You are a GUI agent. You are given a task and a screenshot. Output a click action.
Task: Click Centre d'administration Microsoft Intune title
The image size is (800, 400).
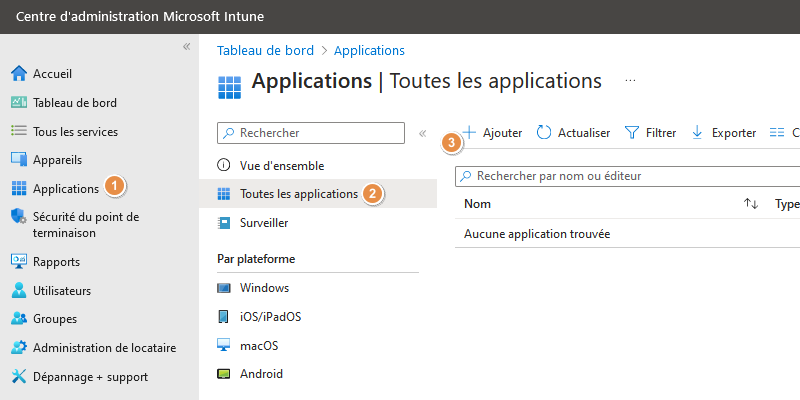(x=140, y=16)
